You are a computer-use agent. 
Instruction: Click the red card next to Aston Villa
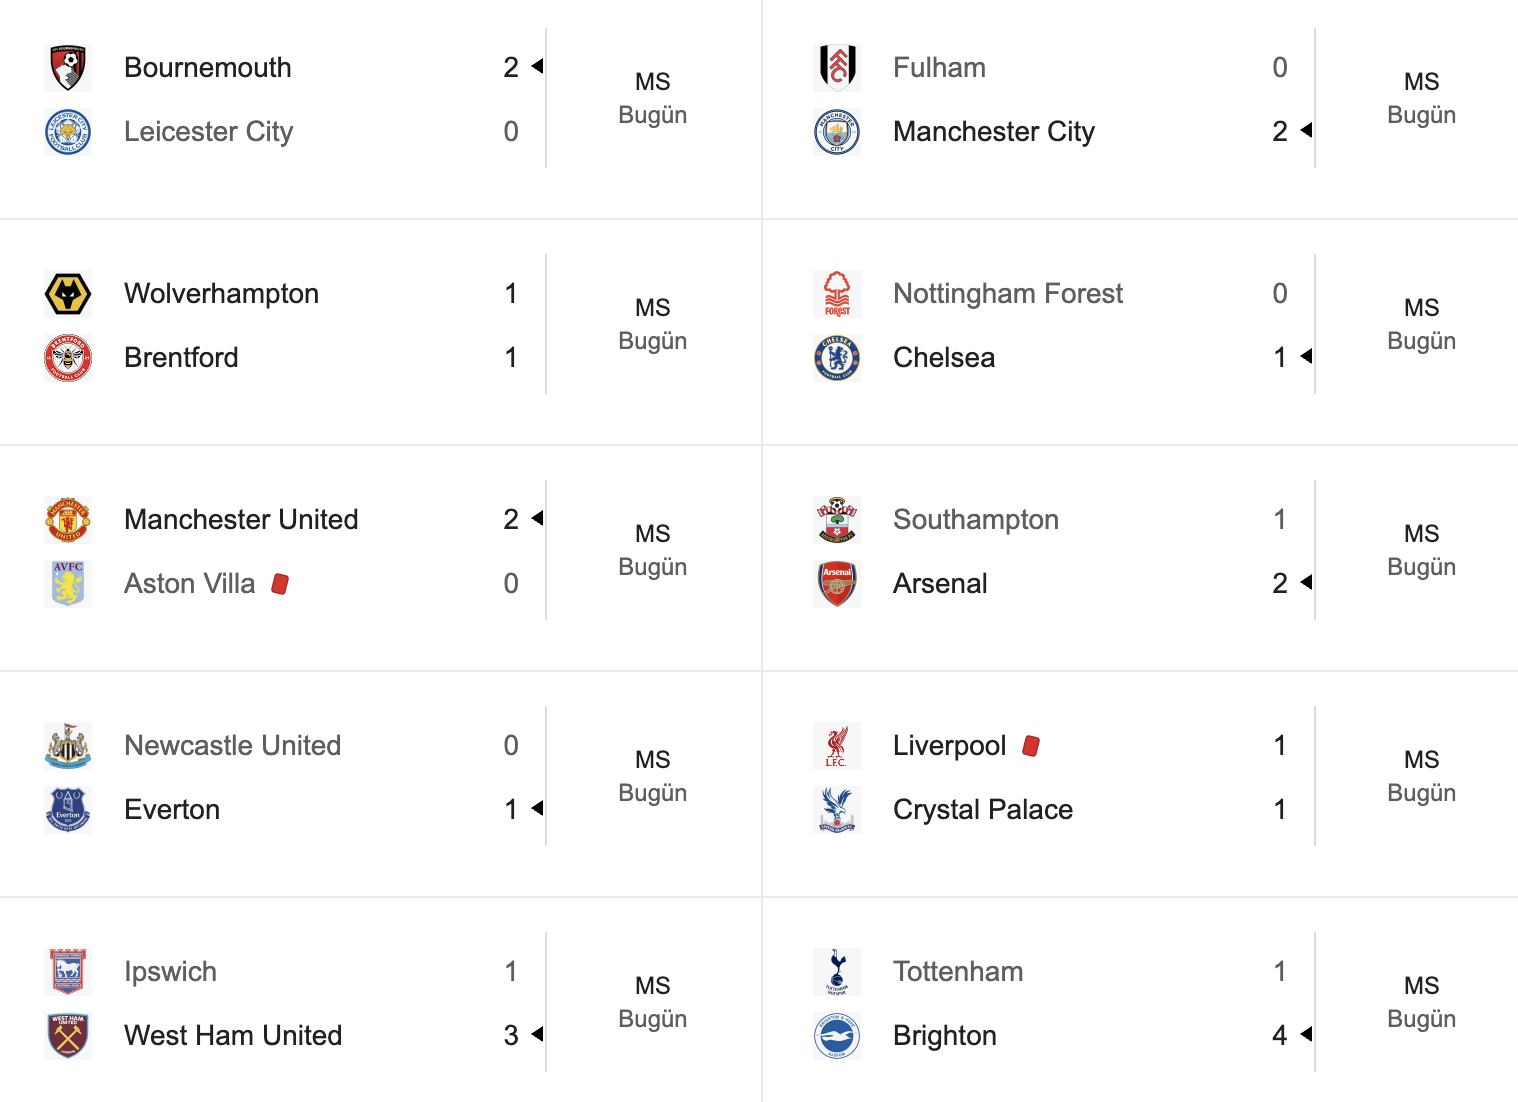tap(280, 584)
